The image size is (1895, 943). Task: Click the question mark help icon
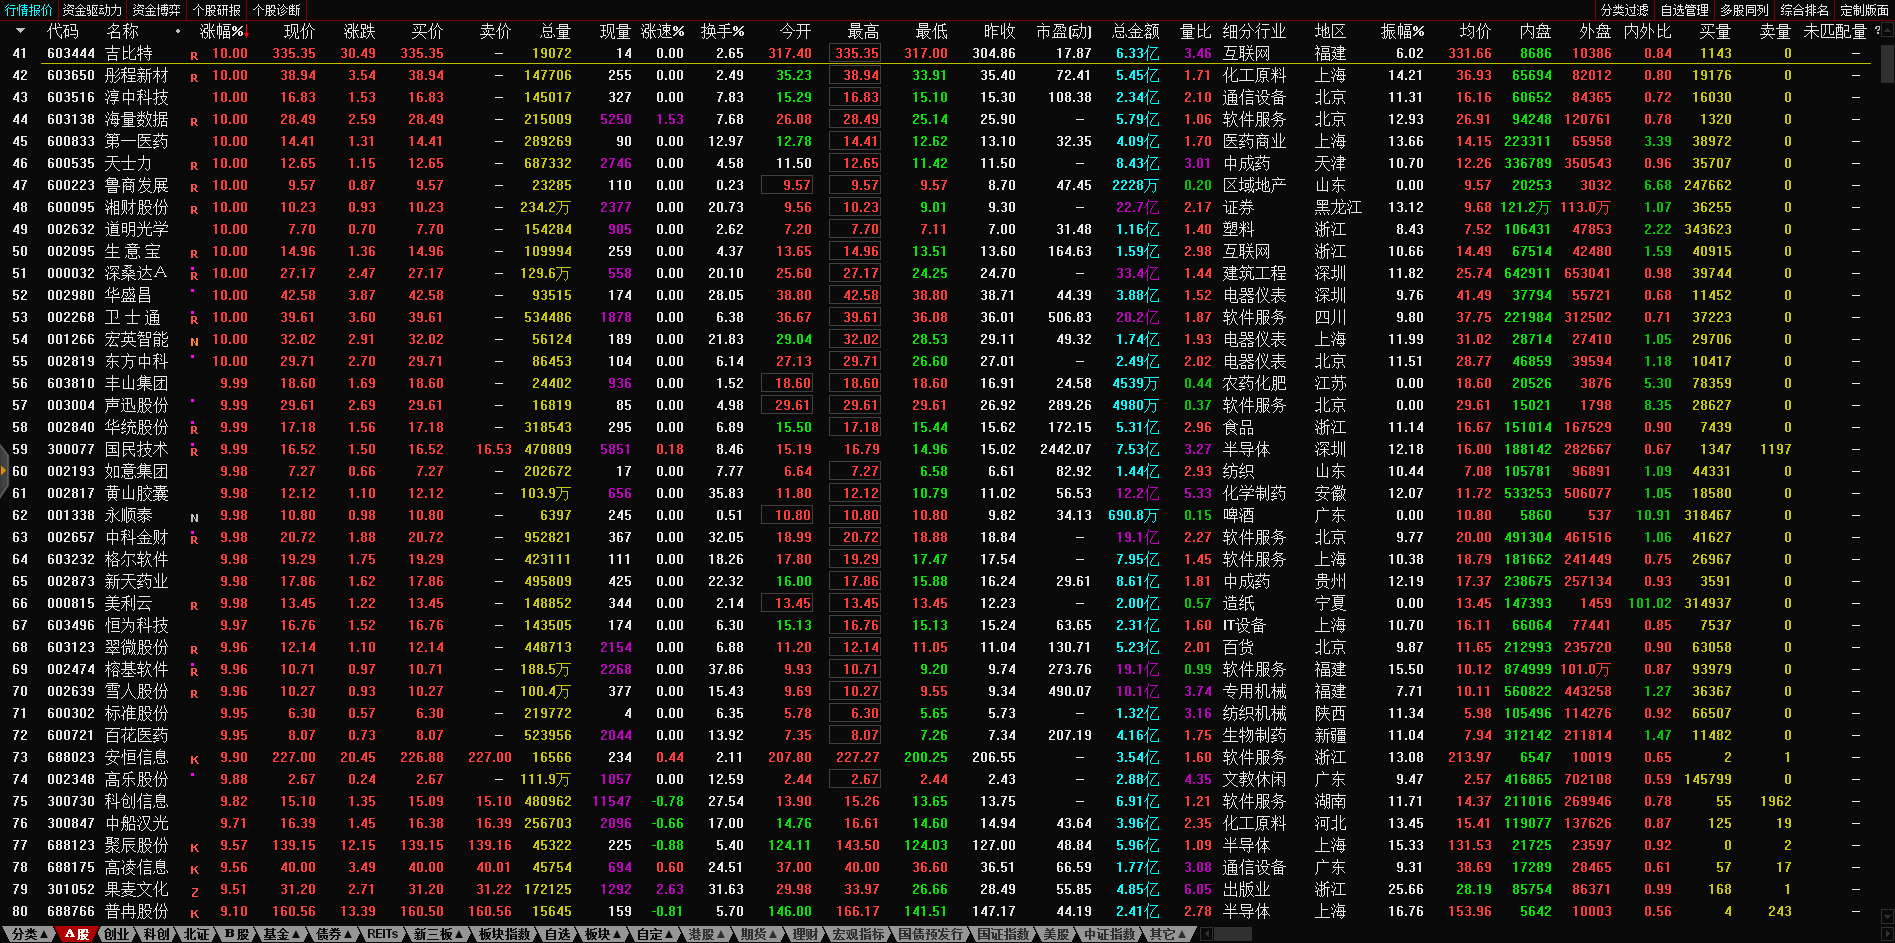click(x=1877, y=31)
